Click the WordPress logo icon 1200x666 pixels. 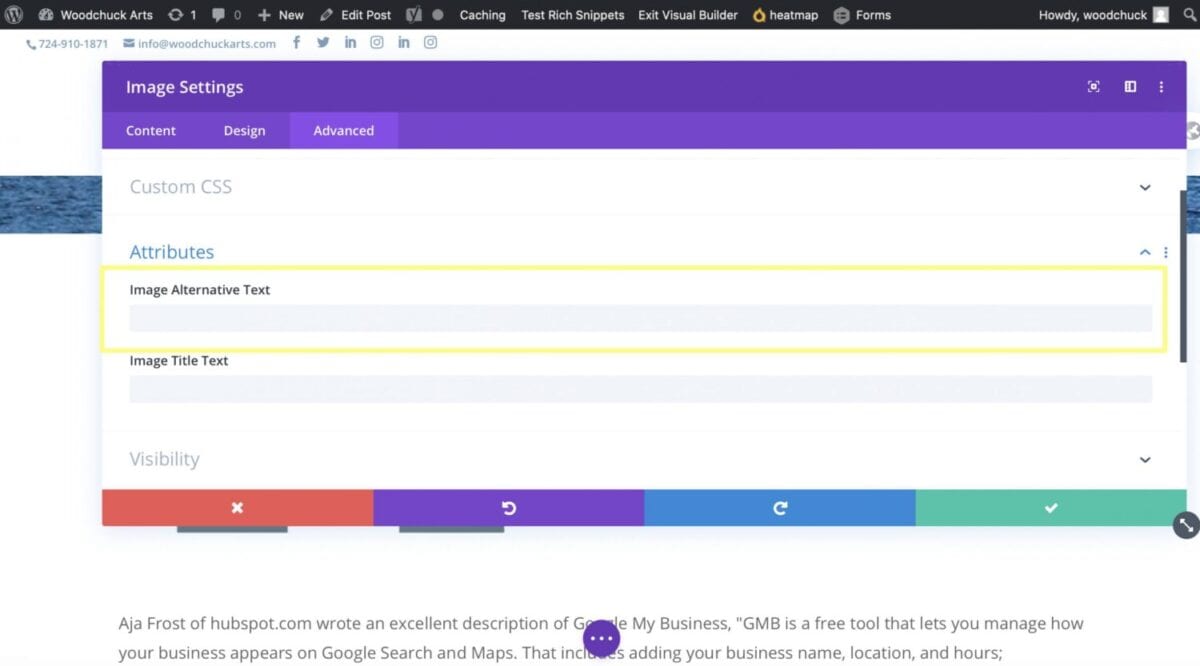[x=14, y=15]
